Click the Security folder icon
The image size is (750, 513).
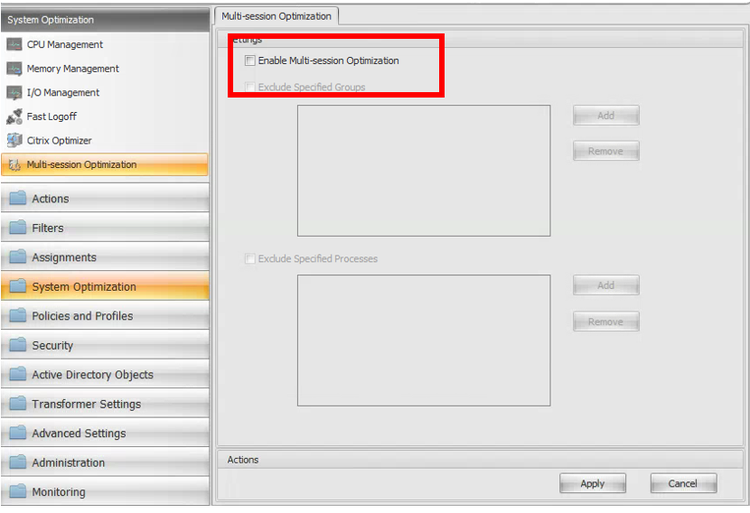pos(18,345)
